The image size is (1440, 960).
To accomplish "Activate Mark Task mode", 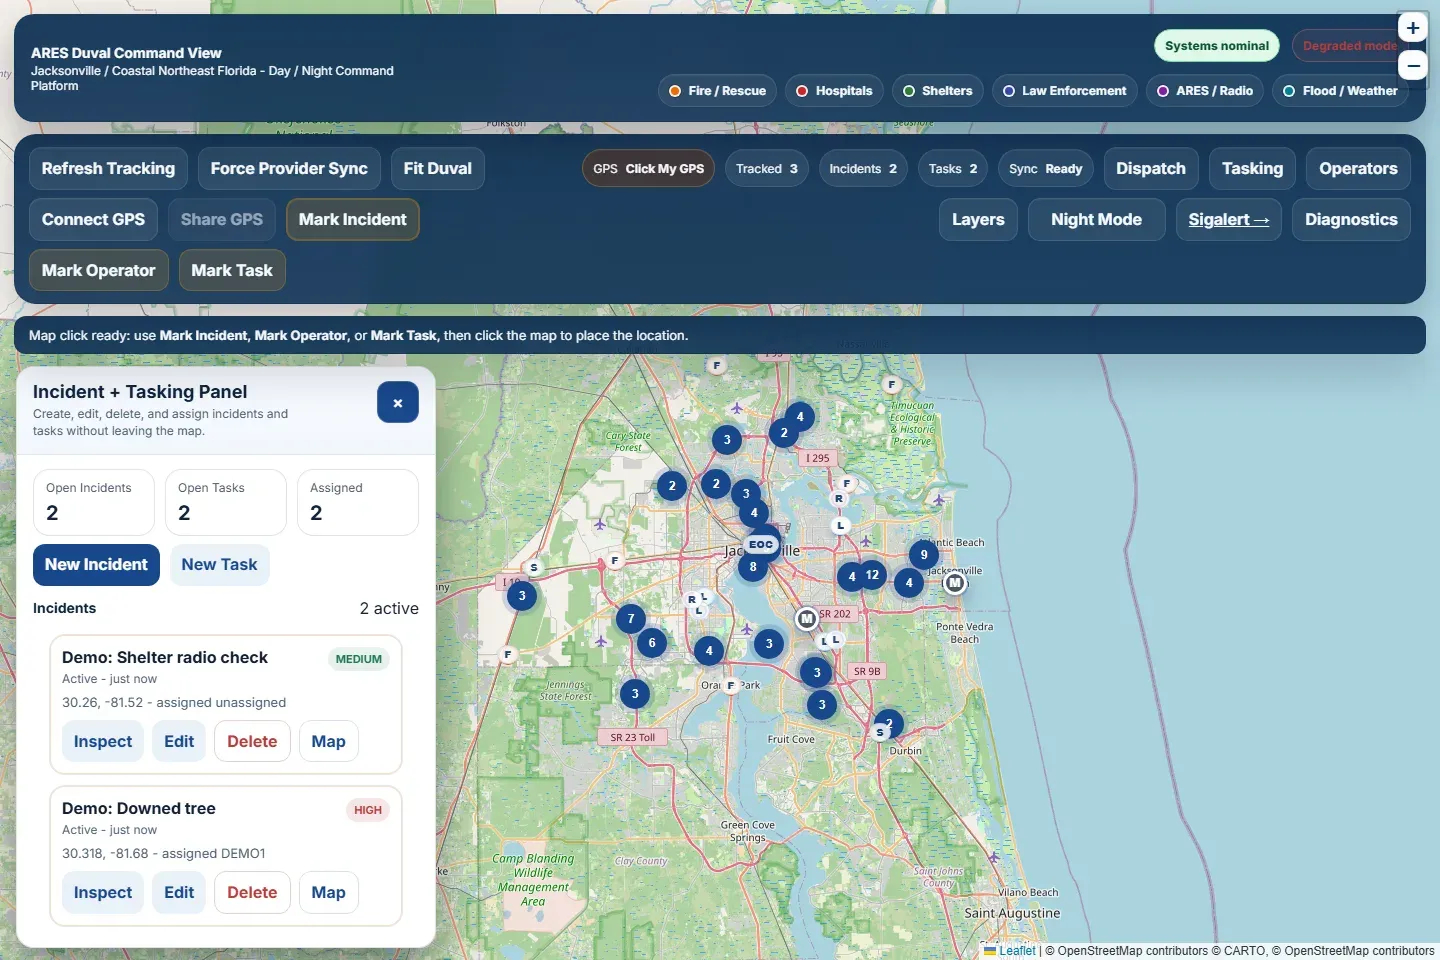I will [x=232, y=271].
